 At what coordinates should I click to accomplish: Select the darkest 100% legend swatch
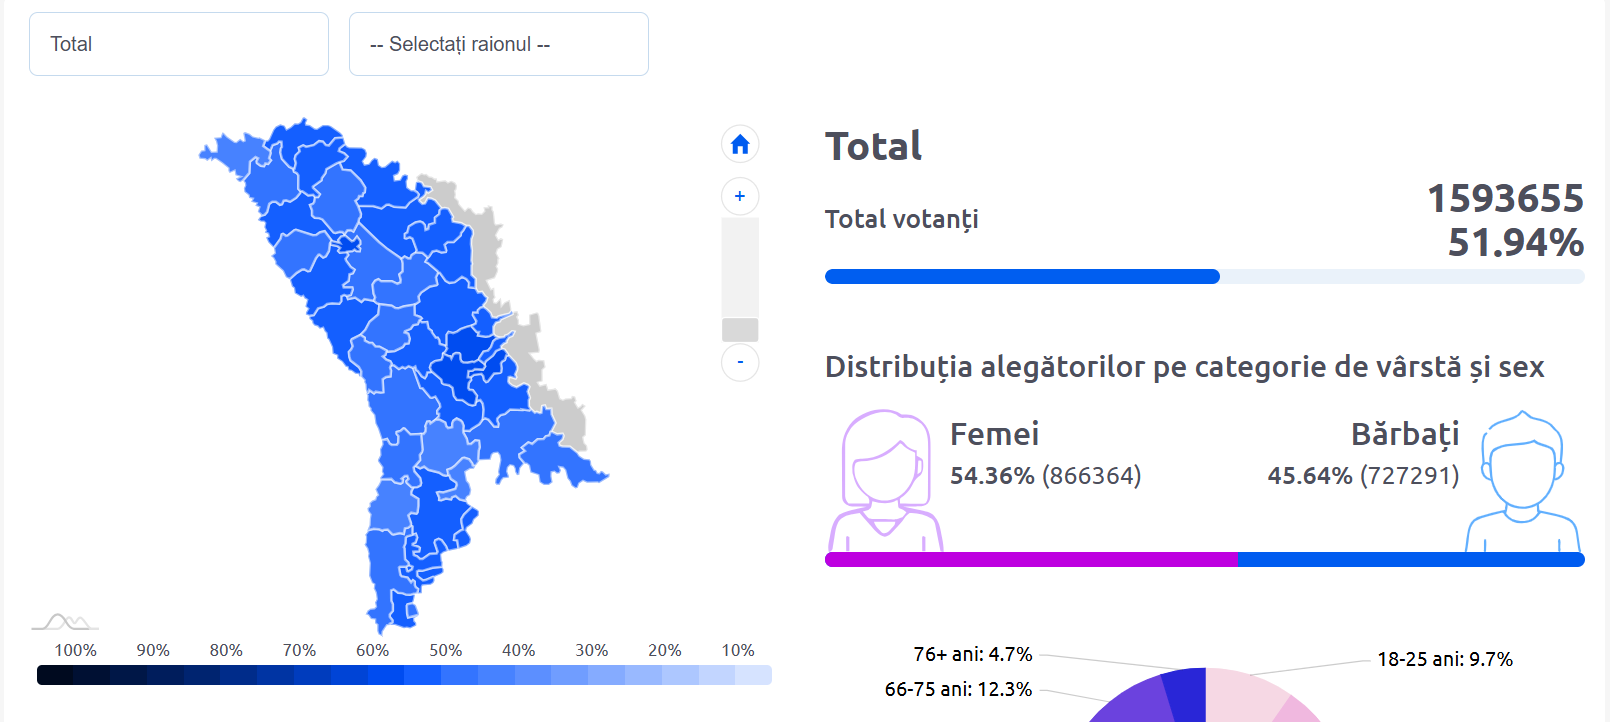[55, 675]
